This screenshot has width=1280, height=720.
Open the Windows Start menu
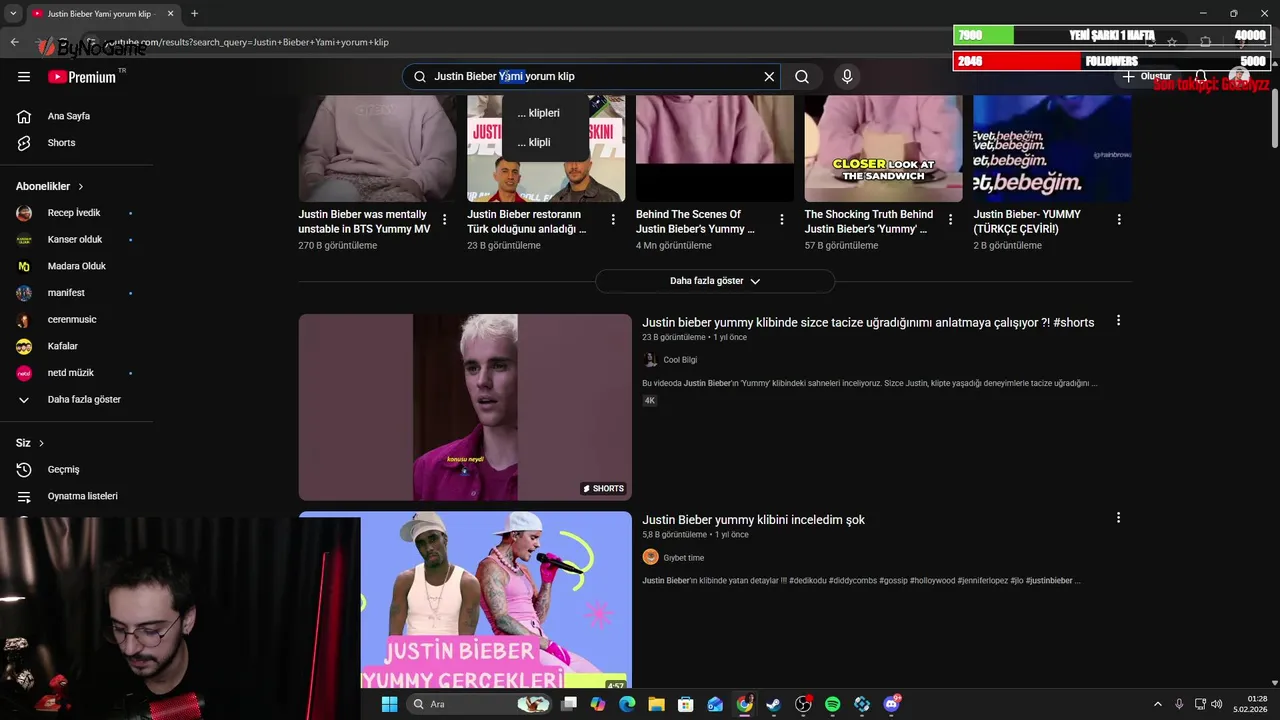point(389,704)
